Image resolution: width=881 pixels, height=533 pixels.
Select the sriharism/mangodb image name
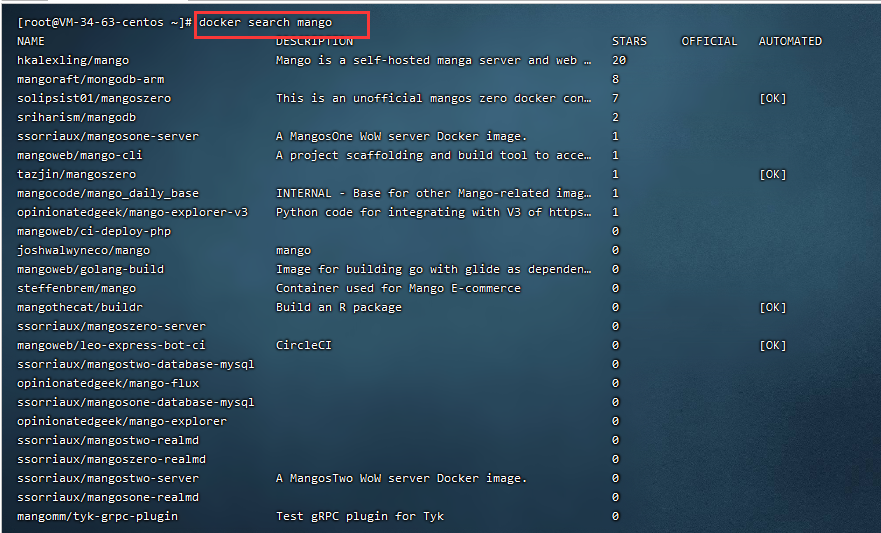pyautogui.click(x=76, y=117)
